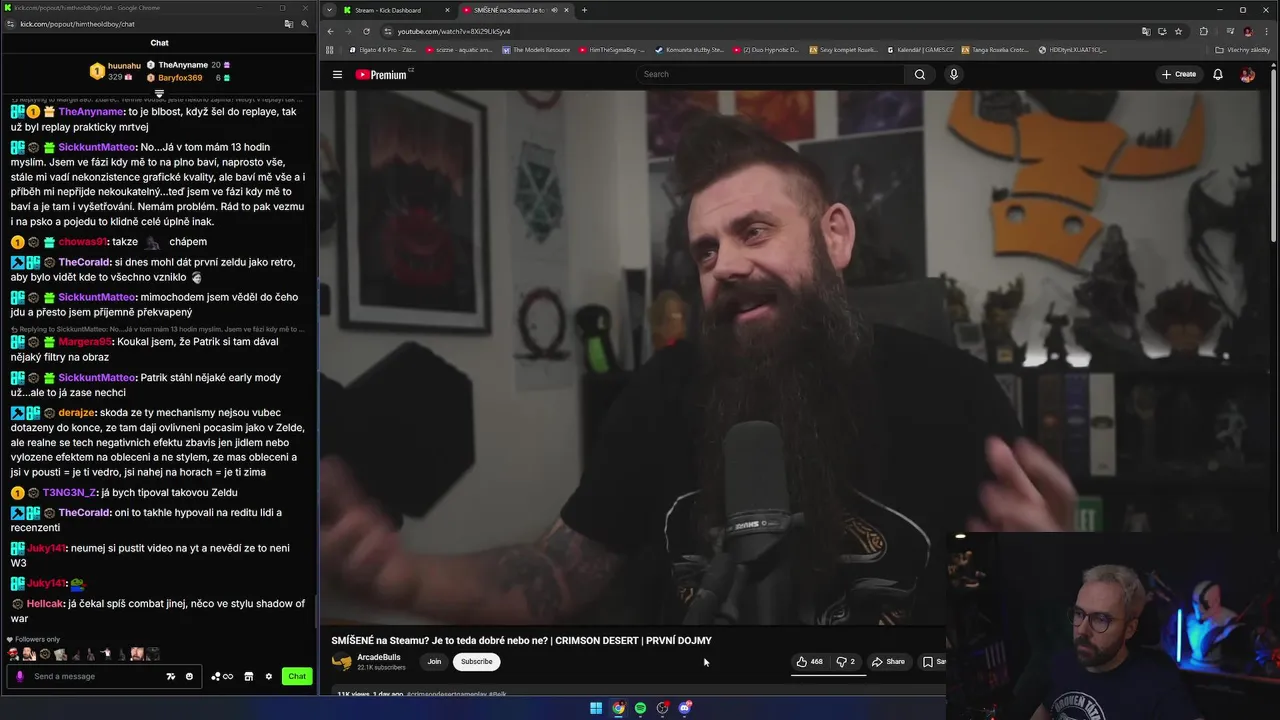
Task: Click username Margera95 in chat
Action: 85,342
